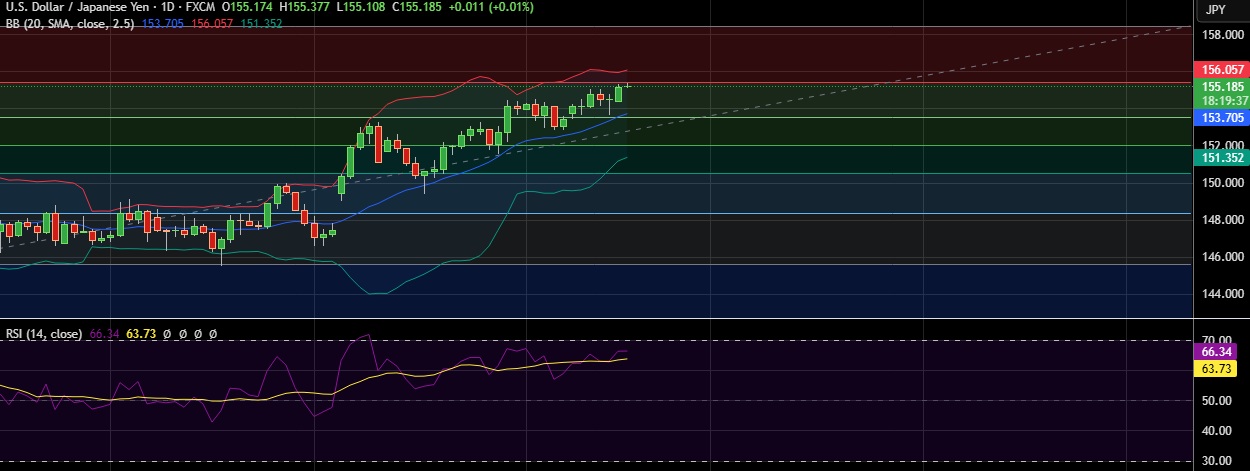This screenshot has height=471, width=1250.
Task: Click the last green candlestick on the chart
Action: coord(619,94)
